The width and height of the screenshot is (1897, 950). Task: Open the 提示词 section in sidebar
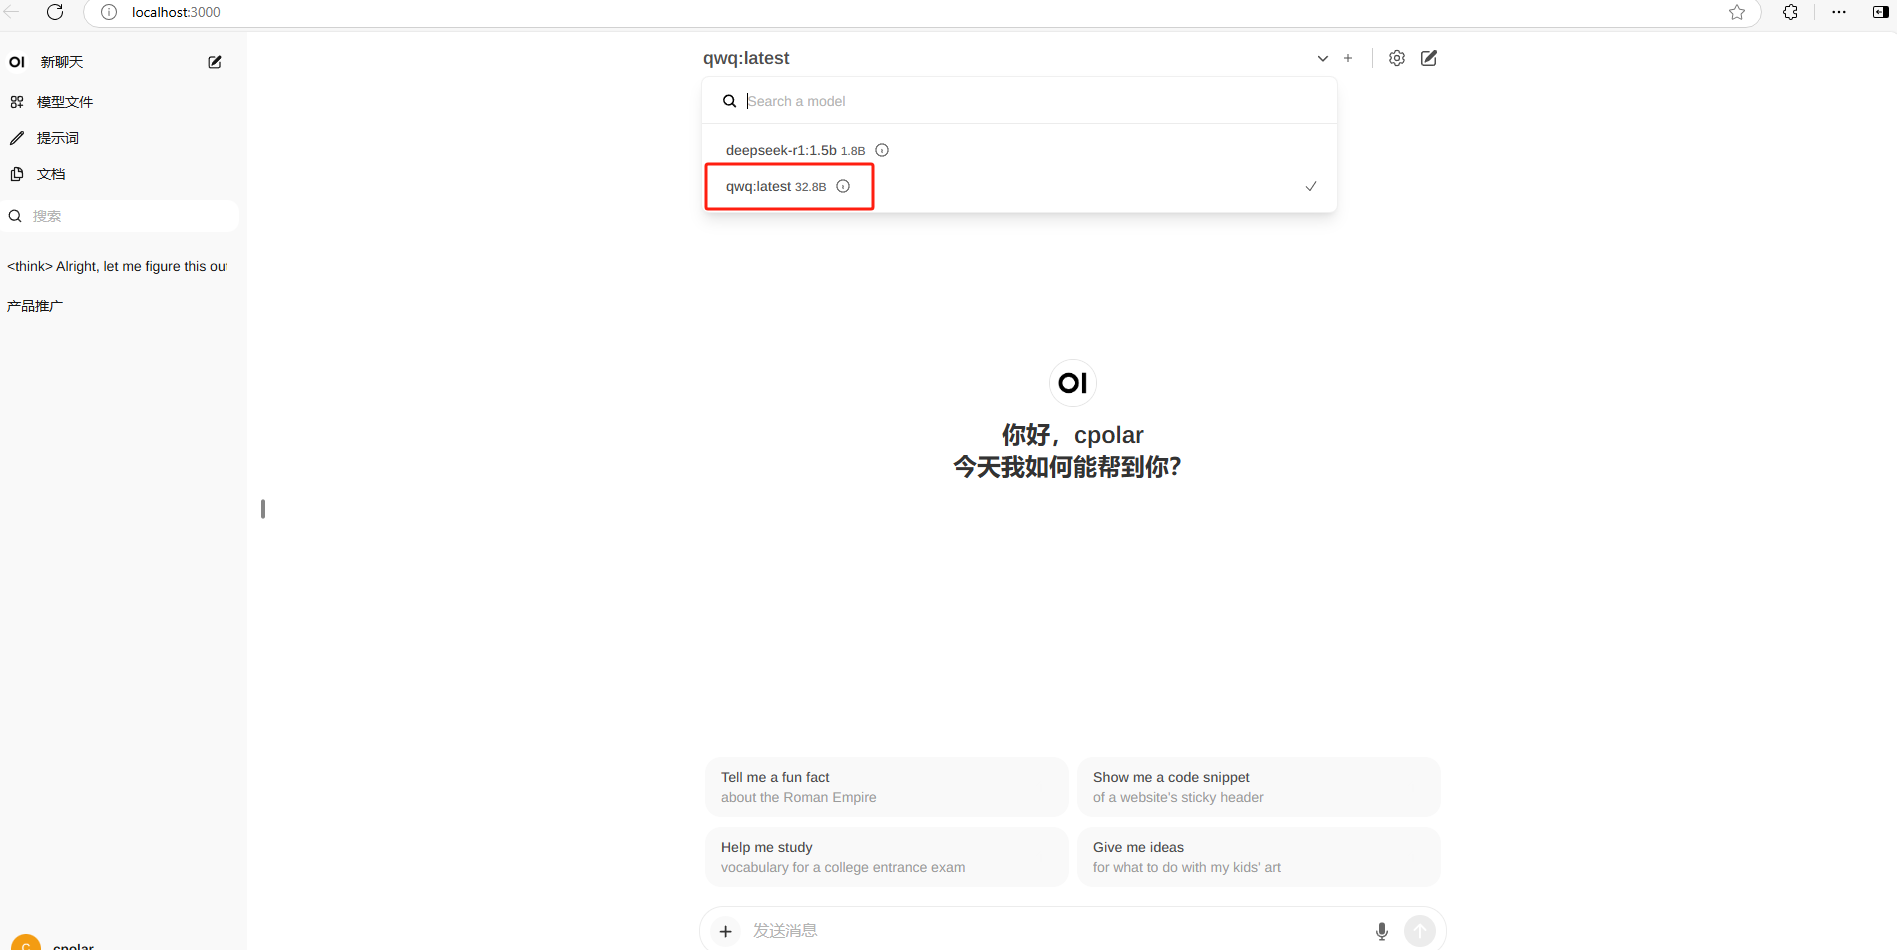point(58,137)
